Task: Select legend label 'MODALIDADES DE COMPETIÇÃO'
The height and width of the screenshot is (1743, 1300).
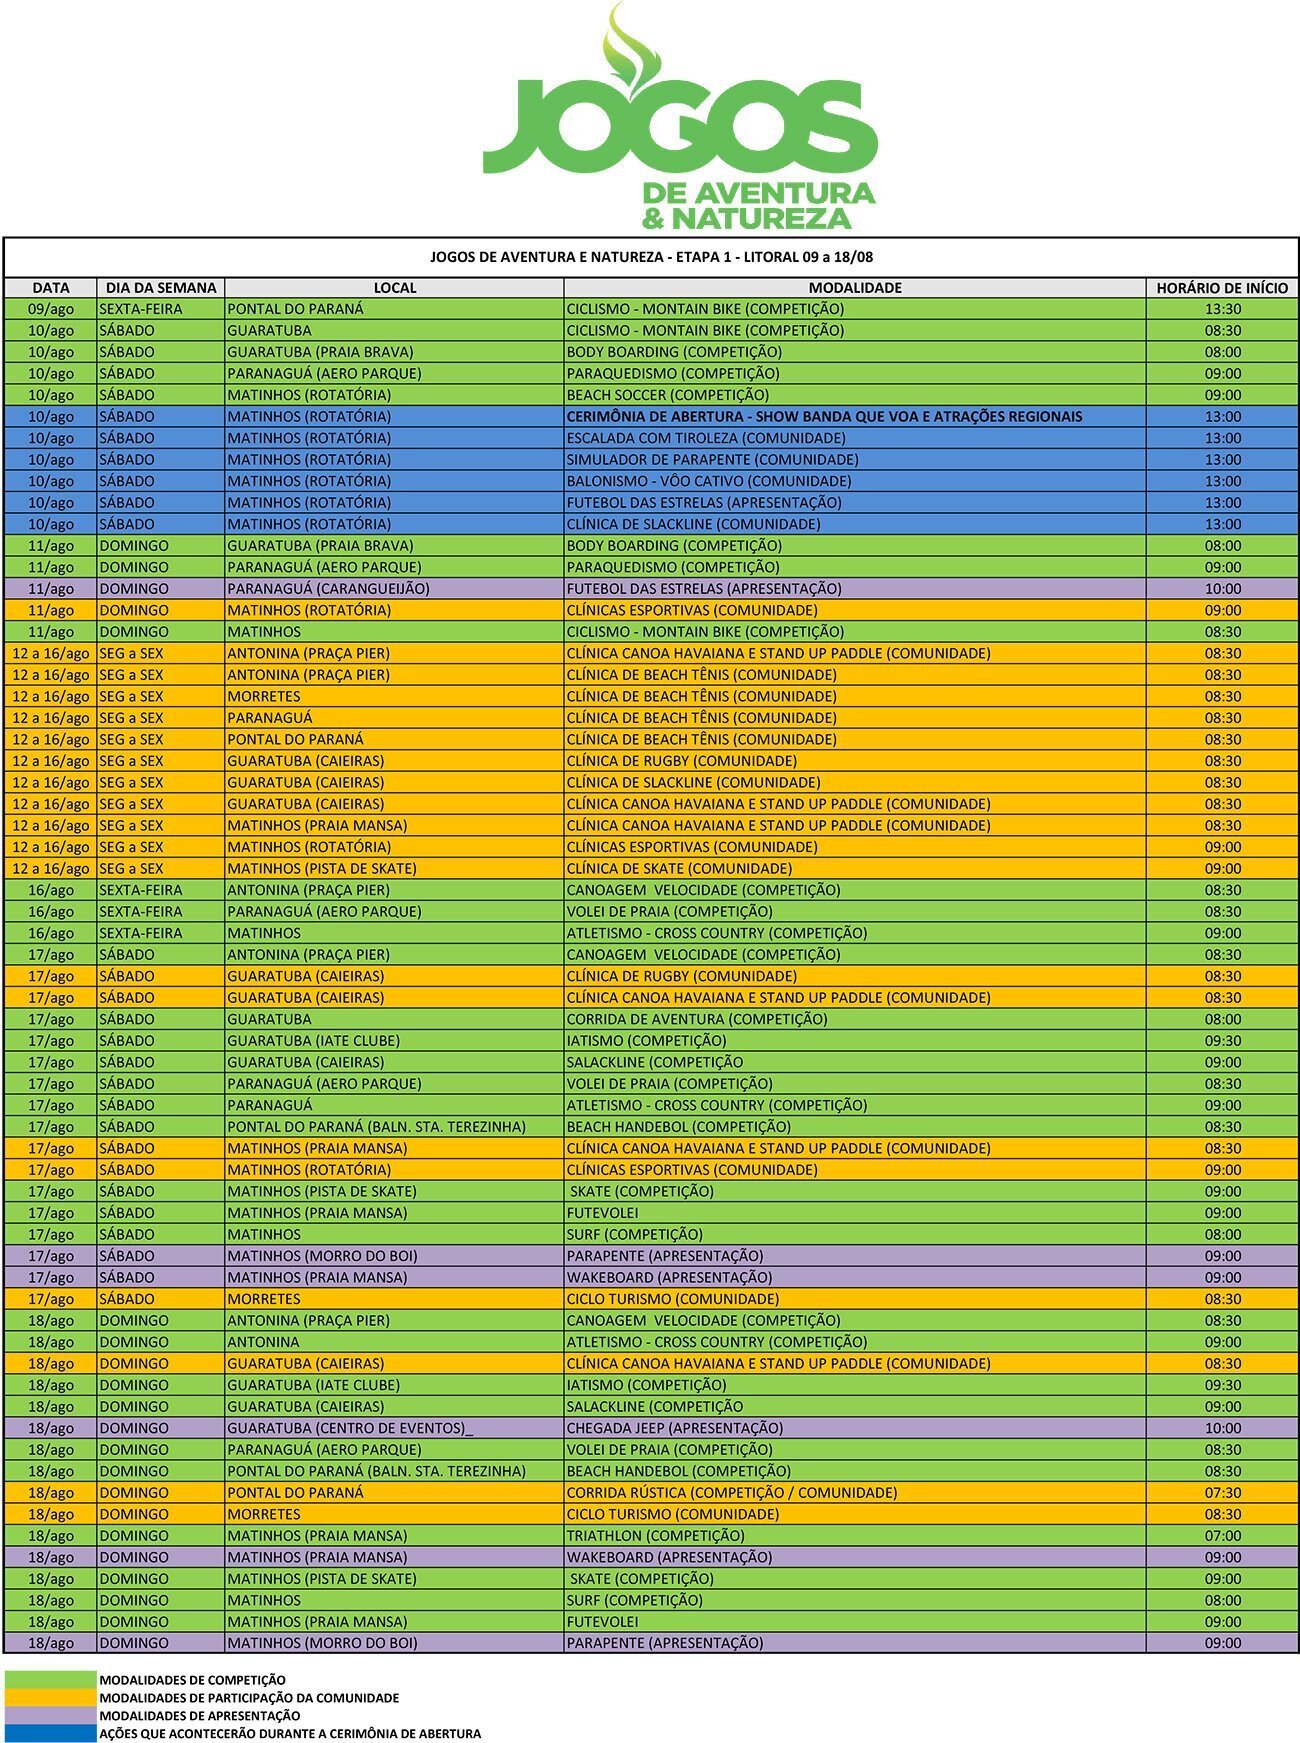Action: coord(192,1680)
